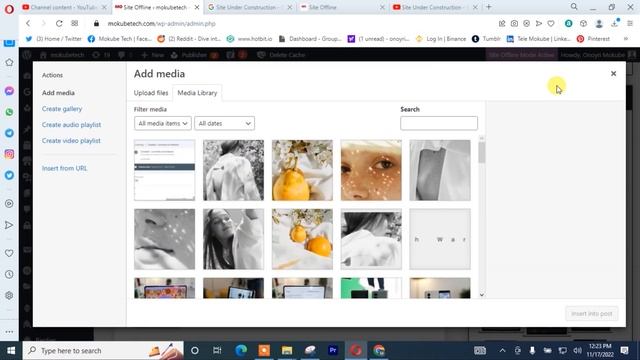Screen dimensions: 640x360
Task: Select the single lemon with blossoms thumbnail
Action: coord(302,170)
